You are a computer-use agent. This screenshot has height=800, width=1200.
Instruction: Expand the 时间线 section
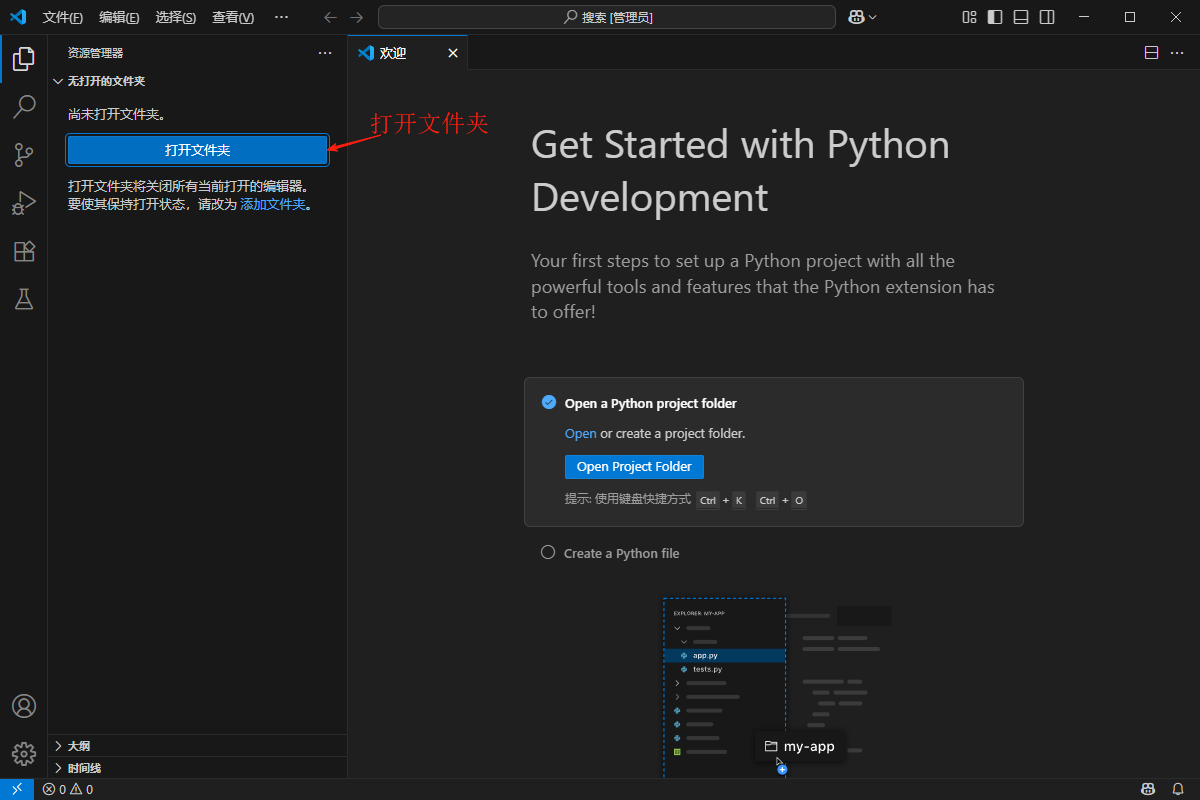tap(197, 768)
